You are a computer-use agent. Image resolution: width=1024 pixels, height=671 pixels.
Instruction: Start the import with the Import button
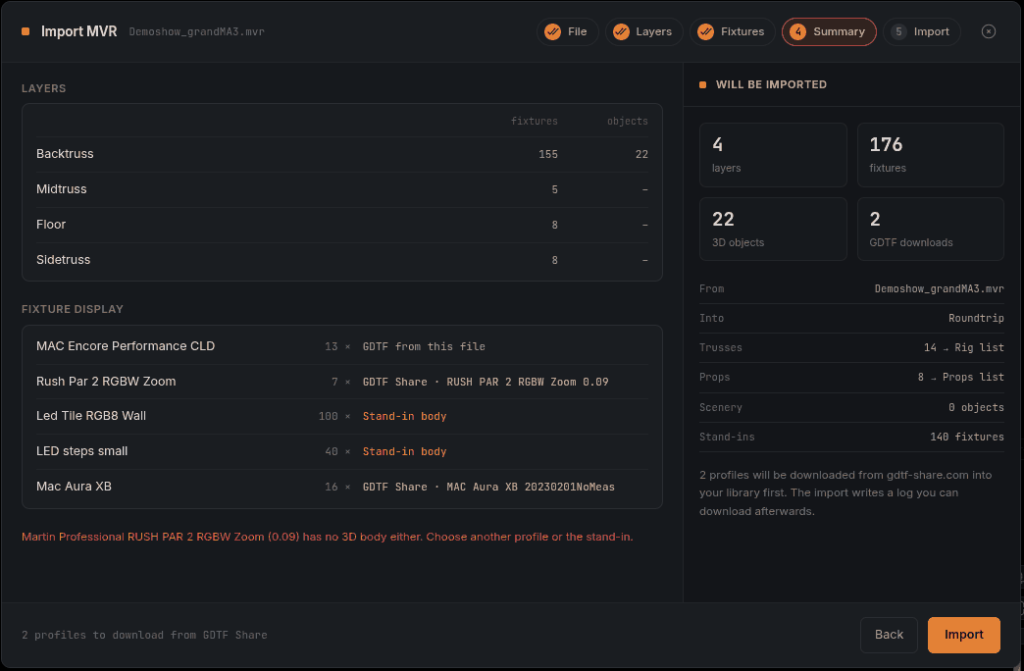pyautogui.click(x=963, y=634)
